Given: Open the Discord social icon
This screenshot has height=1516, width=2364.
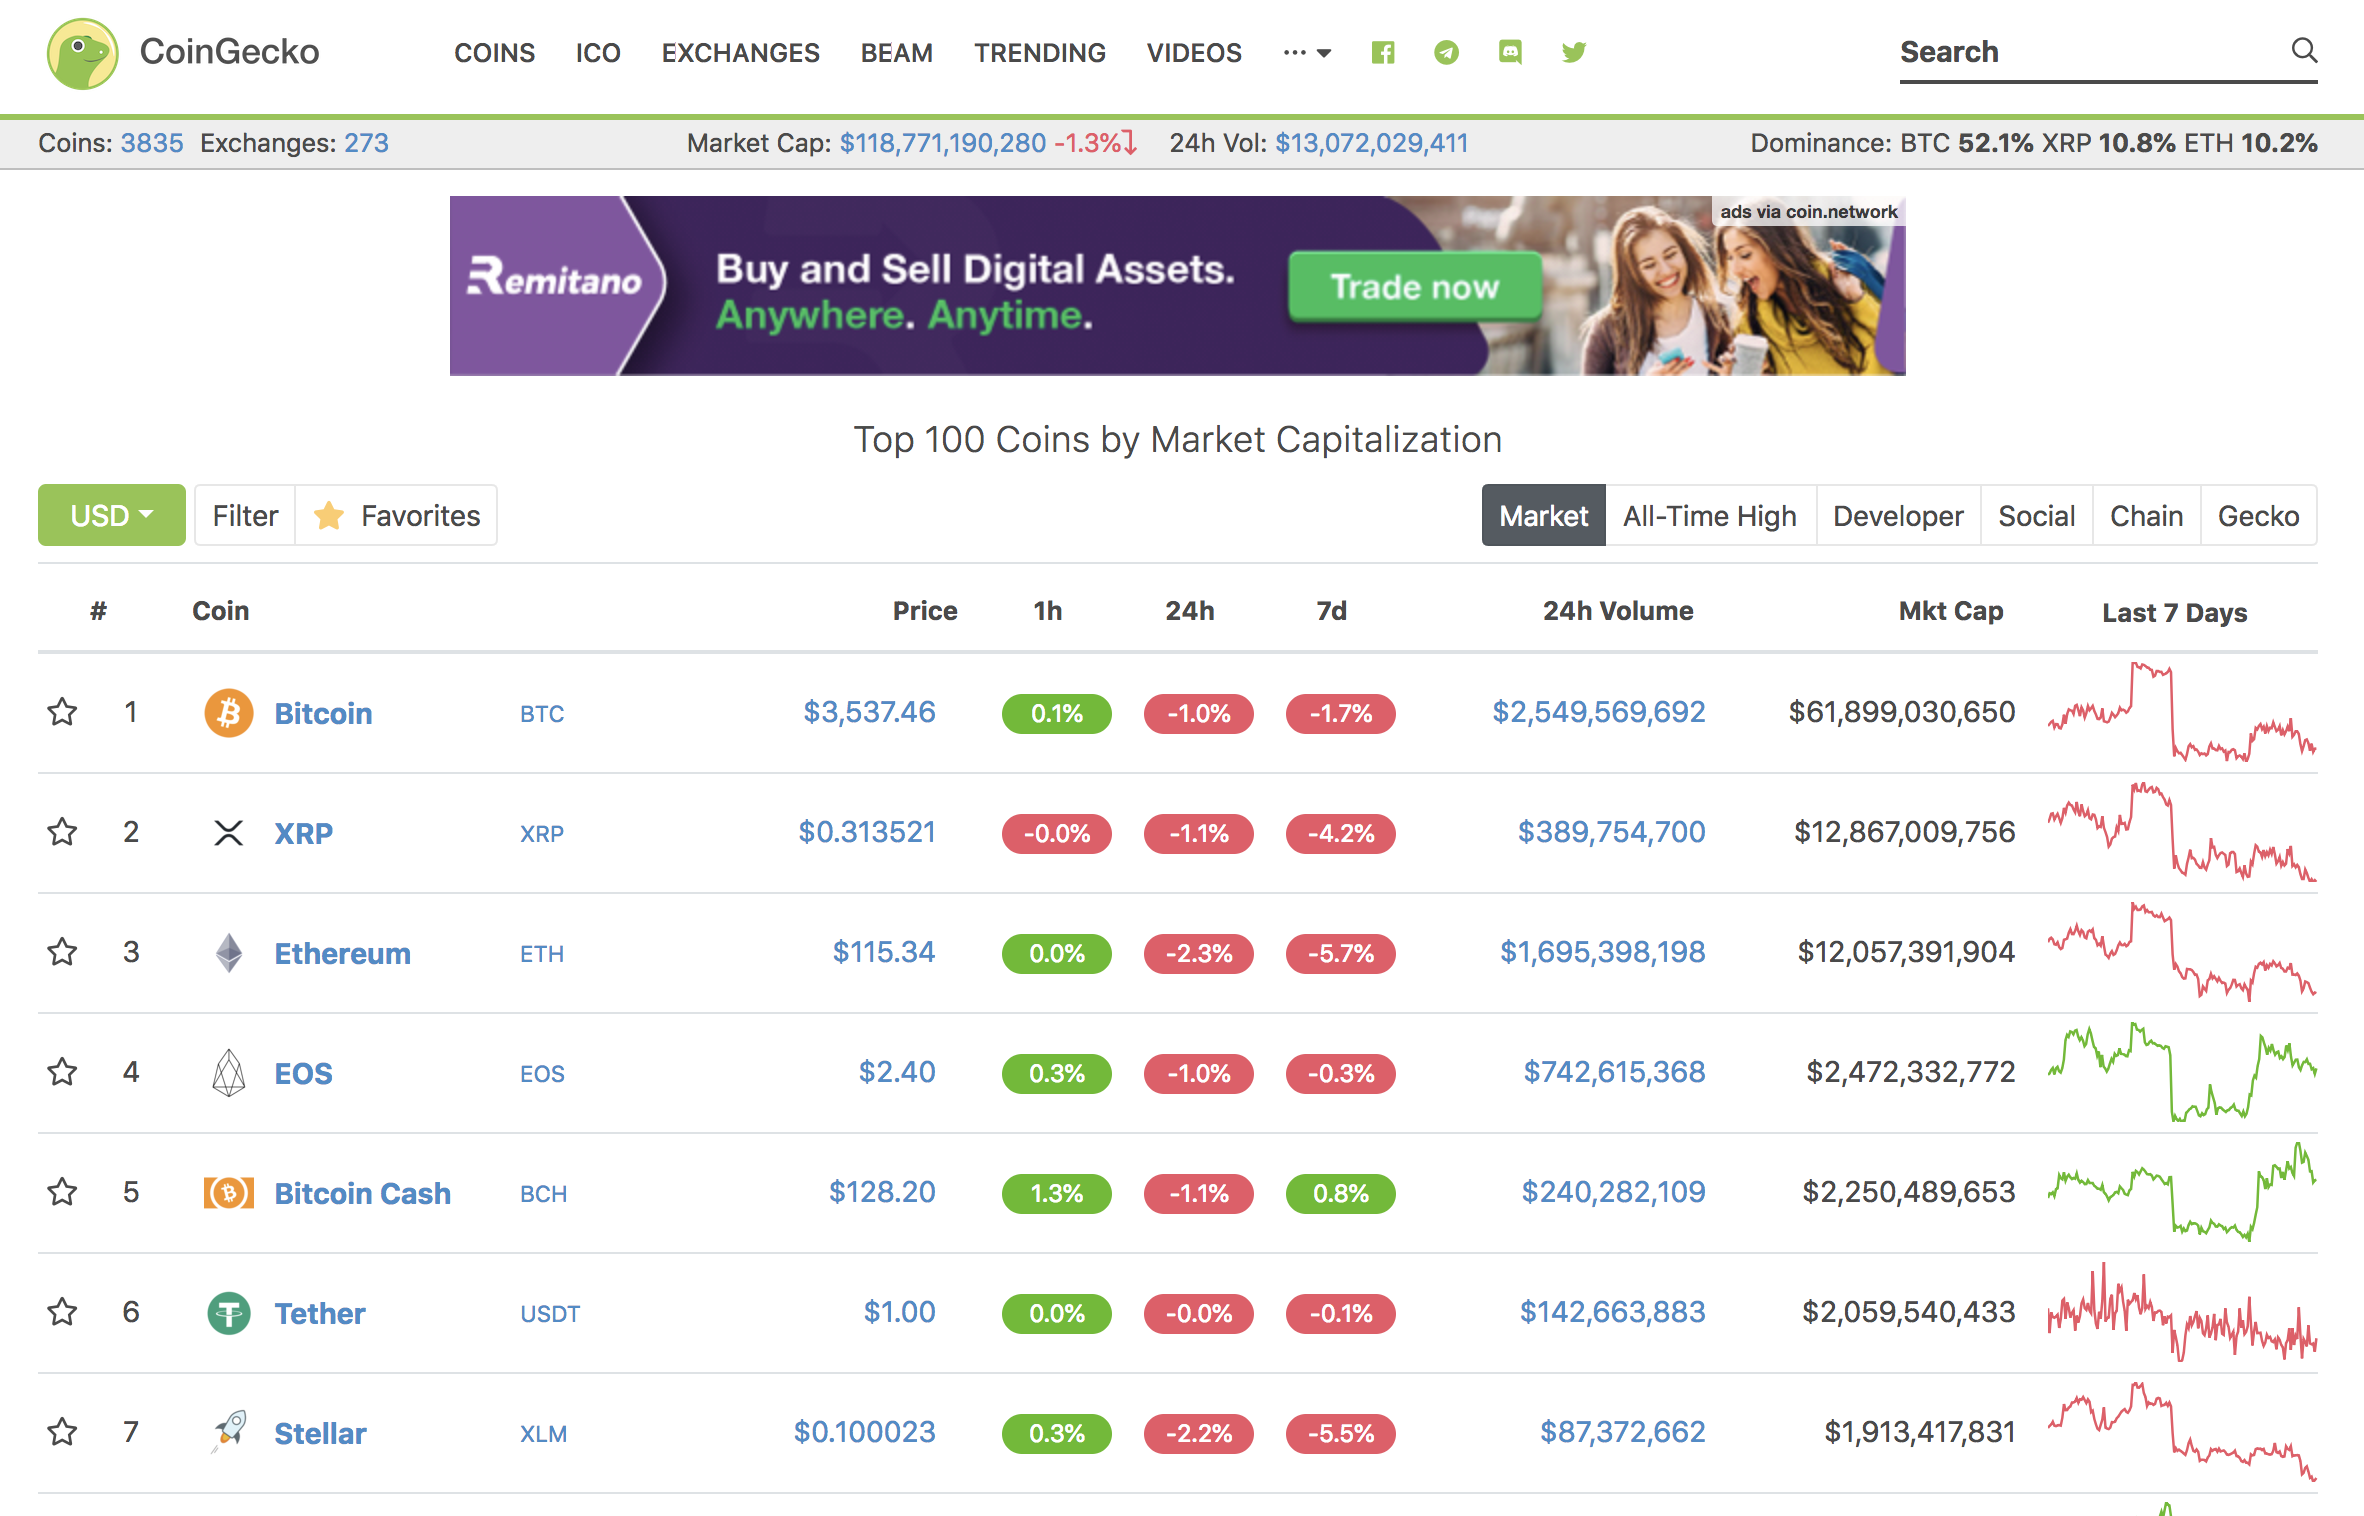Looking at the screenshot, I should coord(1510,52).
